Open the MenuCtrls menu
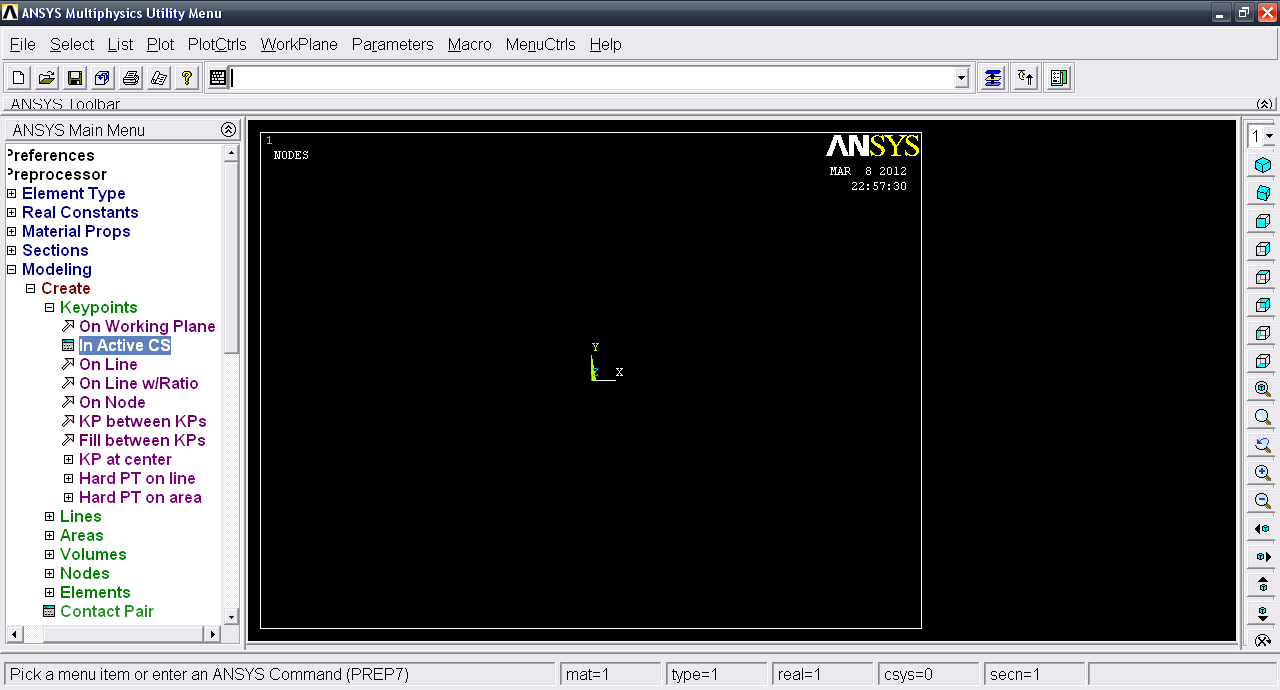1280x690 pixels. coord(541,44)
